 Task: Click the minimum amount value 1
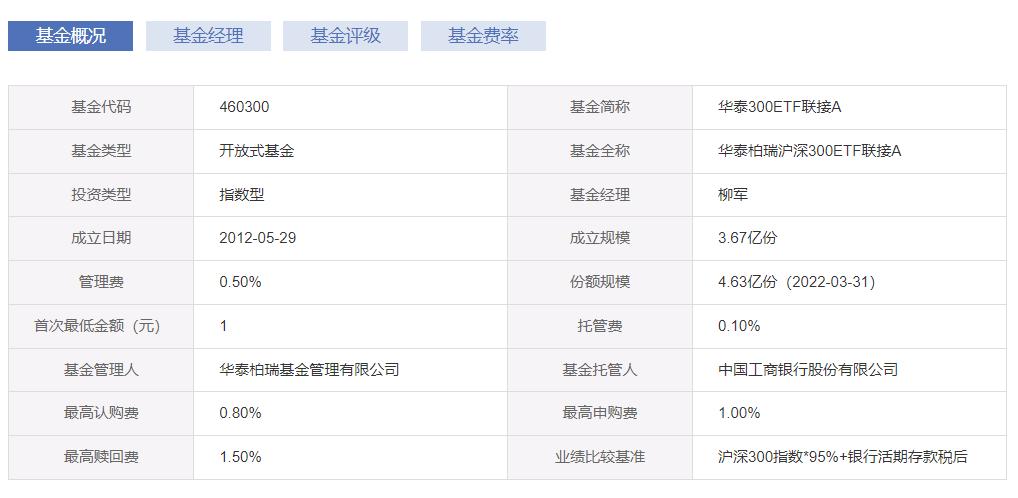pos(223,326)
